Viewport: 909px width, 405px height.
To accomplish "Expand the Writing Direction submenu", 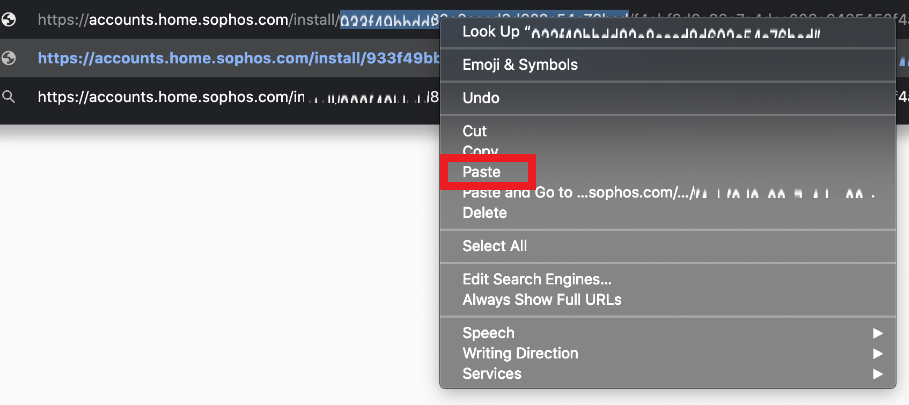I will point(520,353).
